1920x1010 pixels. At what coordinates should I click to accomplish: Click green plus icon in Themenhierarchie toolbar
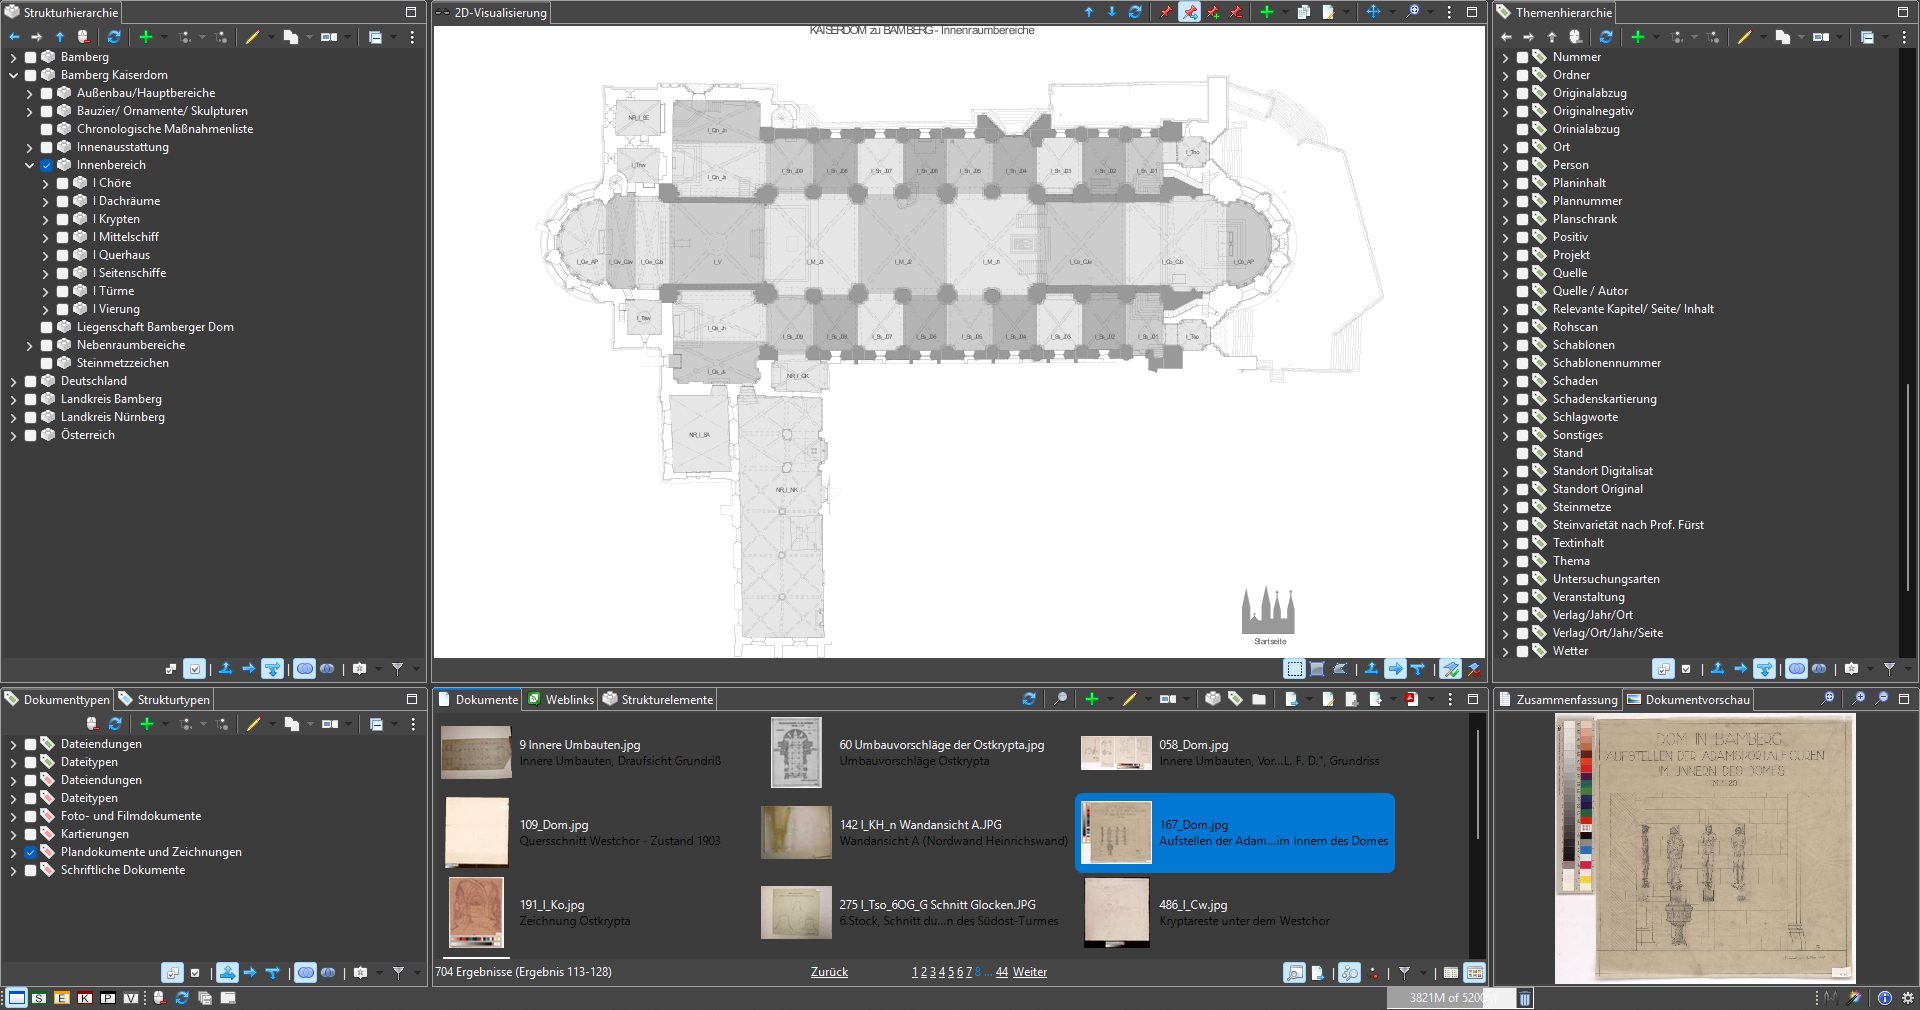1637,37
